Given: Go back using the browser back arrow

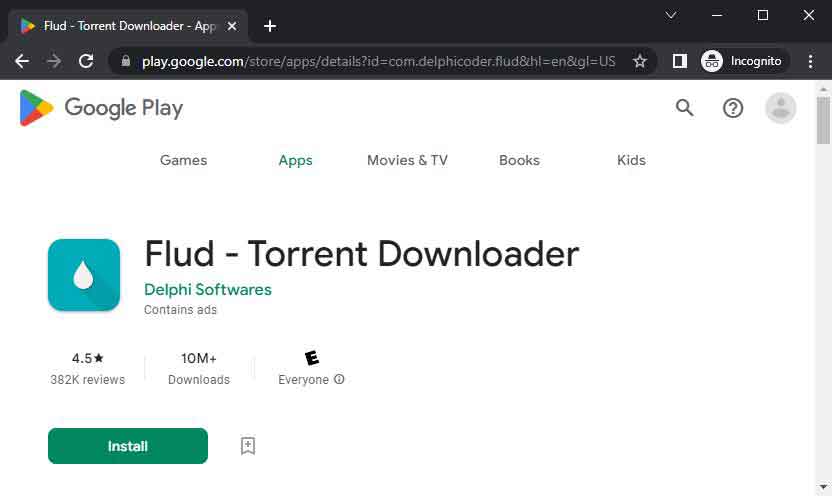Looking at the screenshot, I should click(22, 61).
